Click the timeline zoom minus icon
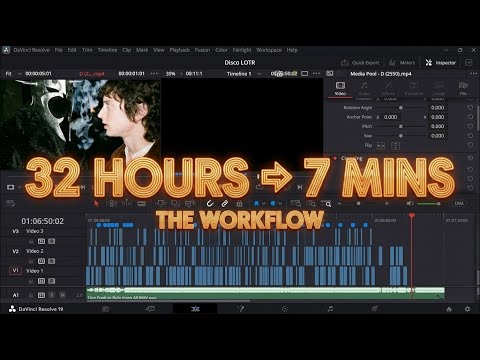This screenshot has width=480, height=360. pyautogui.click(x=339, y=203)
